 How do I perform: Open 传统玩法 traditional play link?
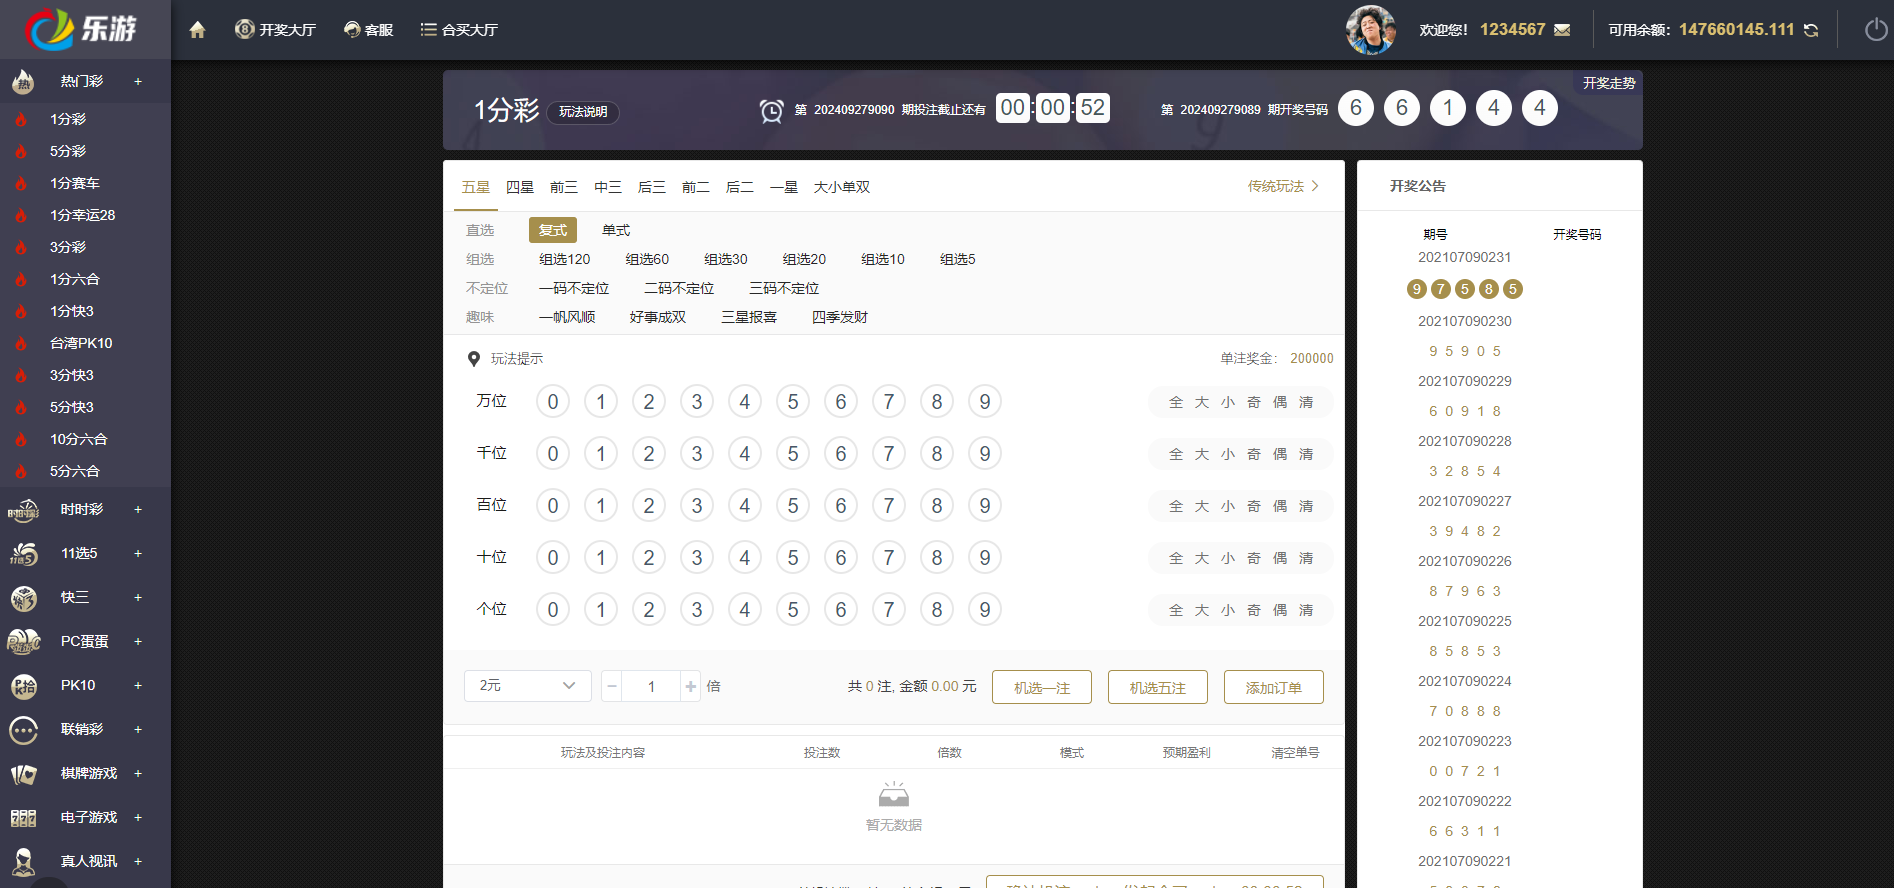(x=1282, y=186)
